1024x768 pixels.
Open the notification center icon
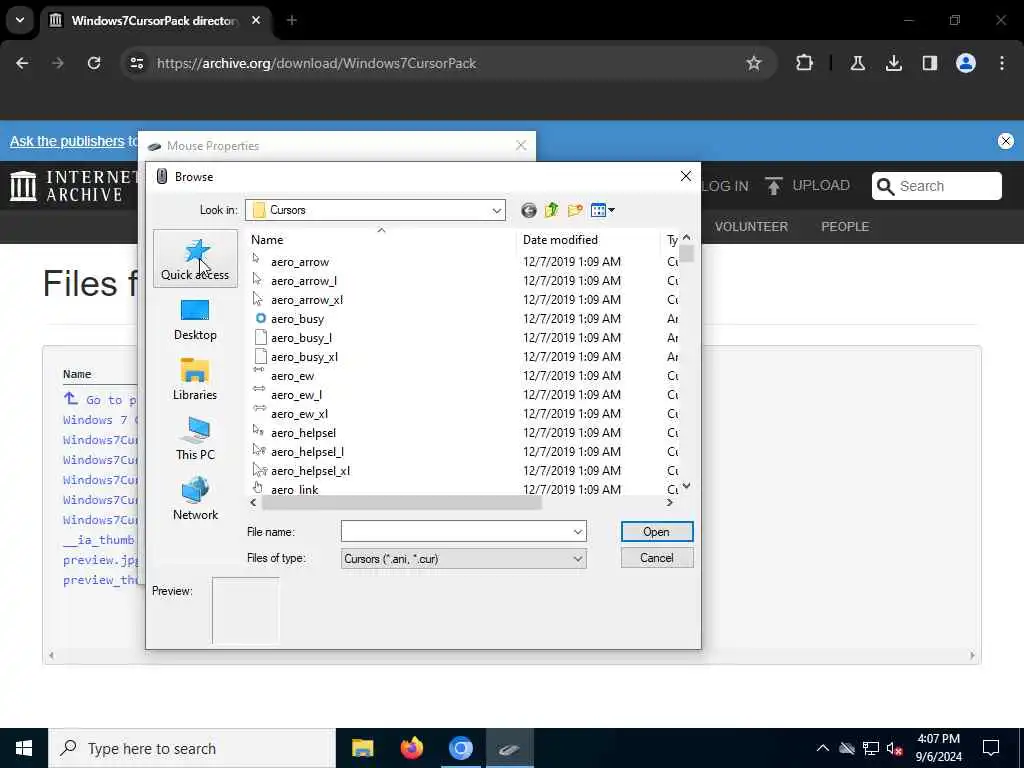click(x=991, y=748)
